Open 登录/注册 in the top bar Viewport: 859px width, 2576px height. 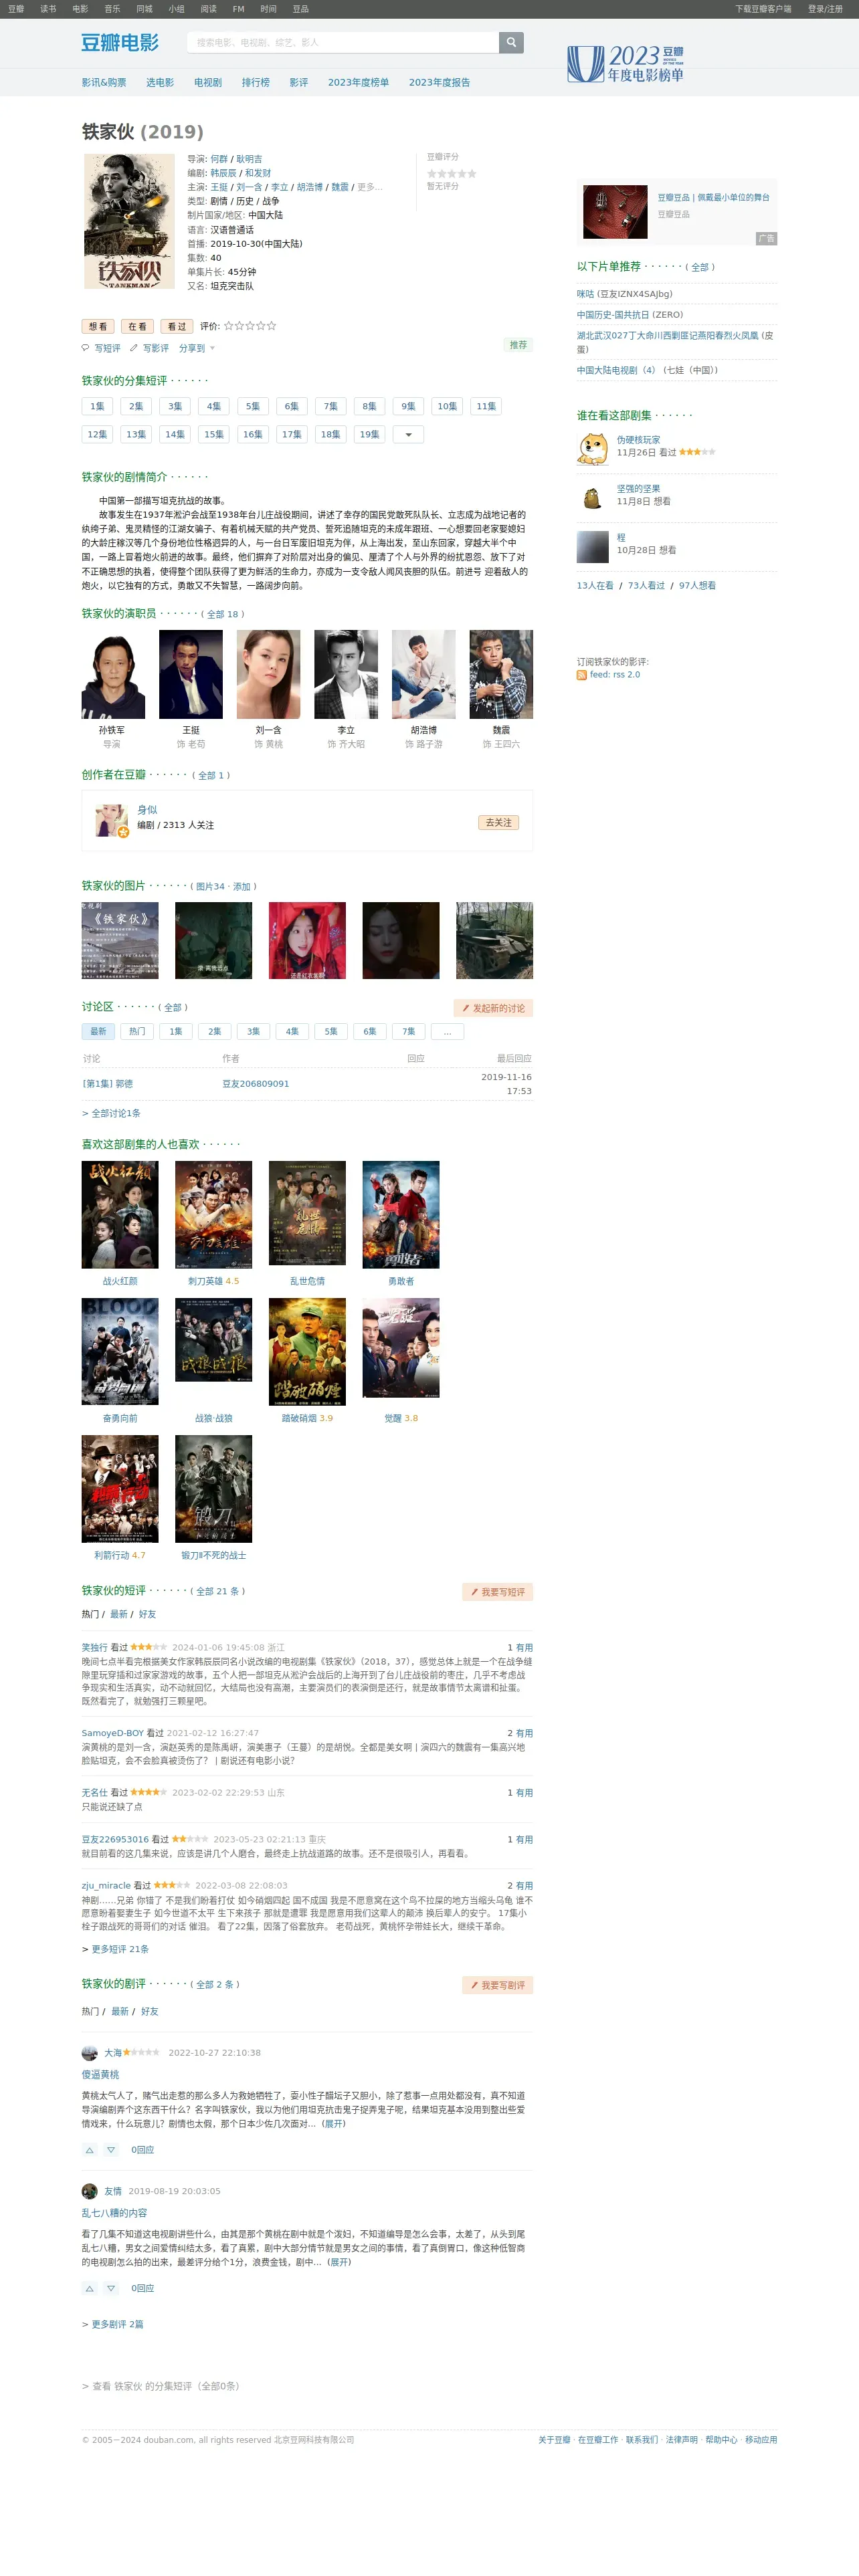pos(825,9)
